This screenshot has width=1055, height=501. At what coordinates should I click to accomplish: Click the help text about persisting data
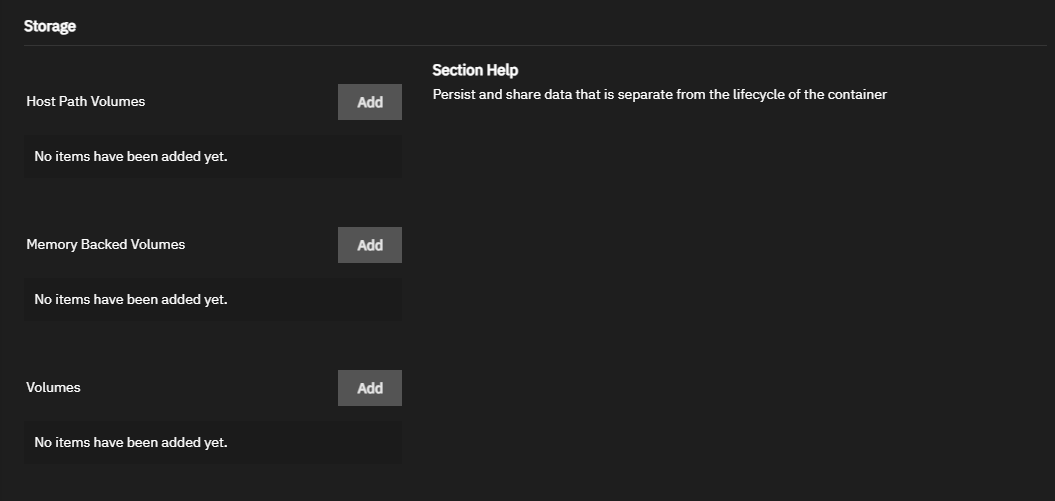click(660, 95)
